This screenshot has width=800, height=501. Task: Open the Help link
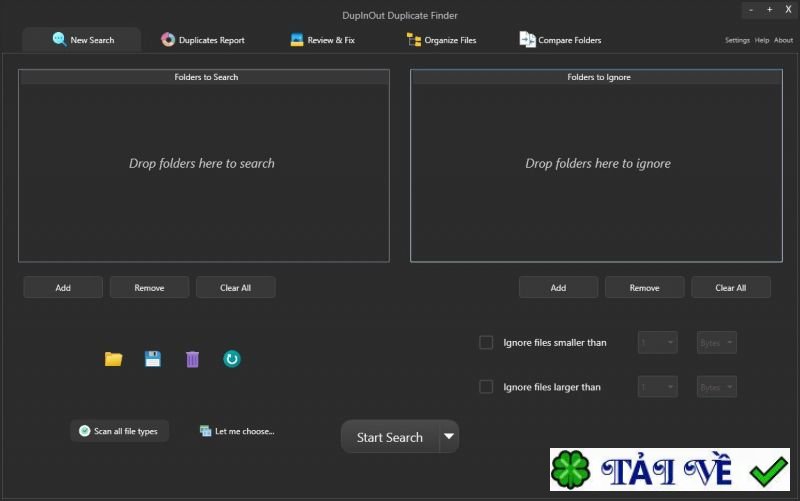click(762, 40)
